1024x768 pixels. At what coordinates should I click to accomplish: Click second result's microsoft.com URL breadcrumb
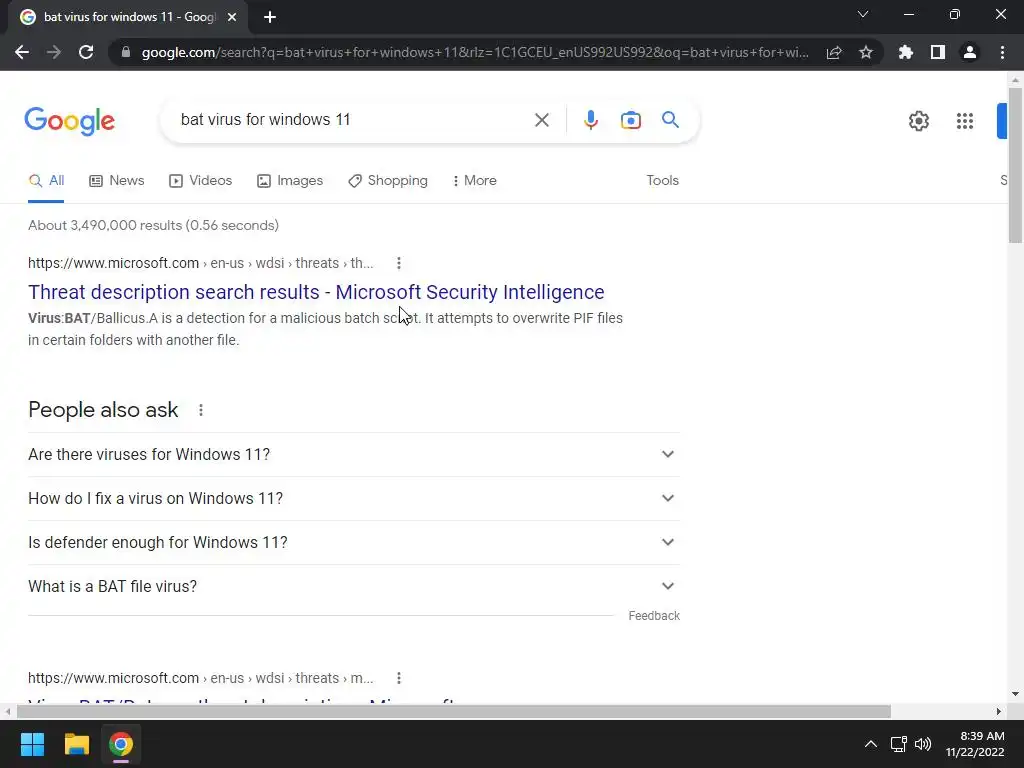(x=200, y=678)
